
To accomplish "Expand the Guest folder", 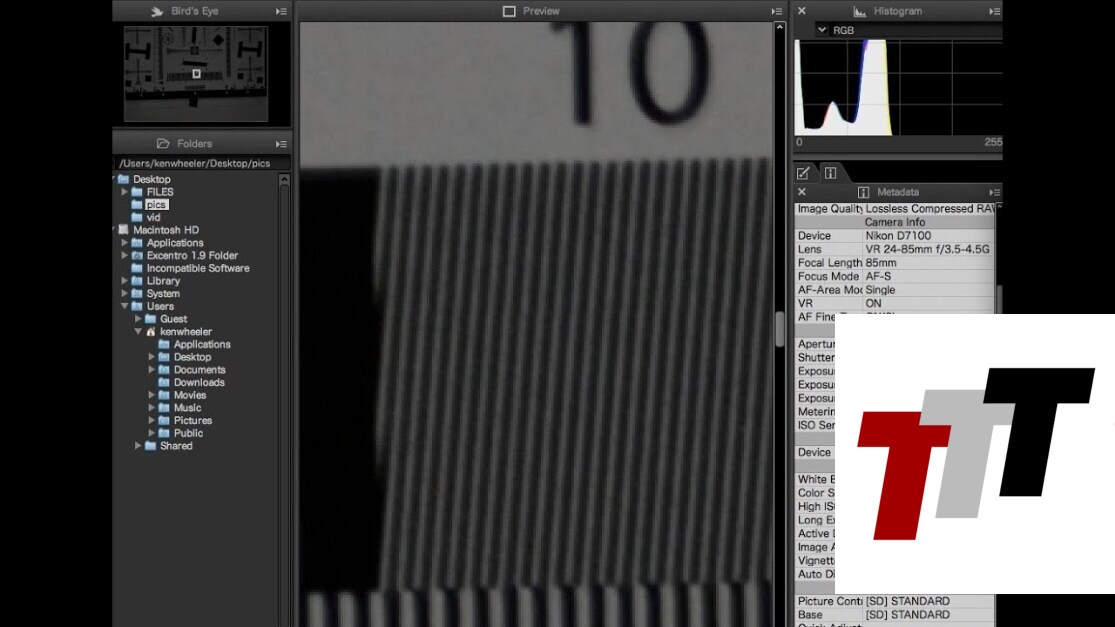I will point(138,319).
